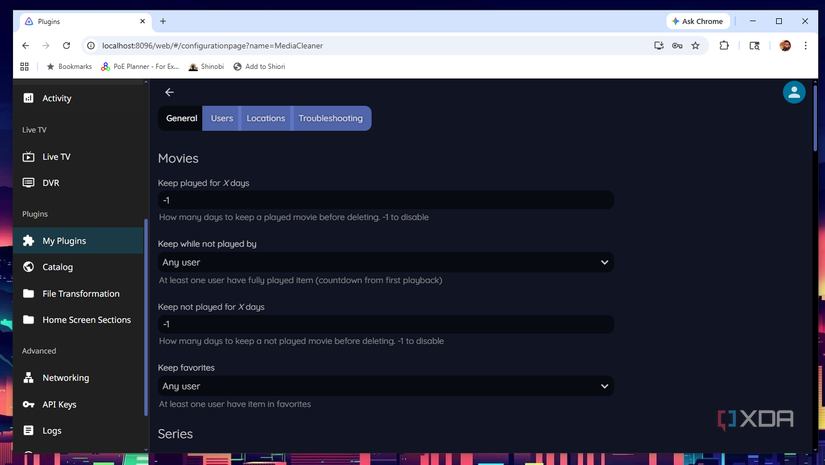Screen dimensions: 825x465
Task: Open Networking settings icon
Action: (28, 378)
